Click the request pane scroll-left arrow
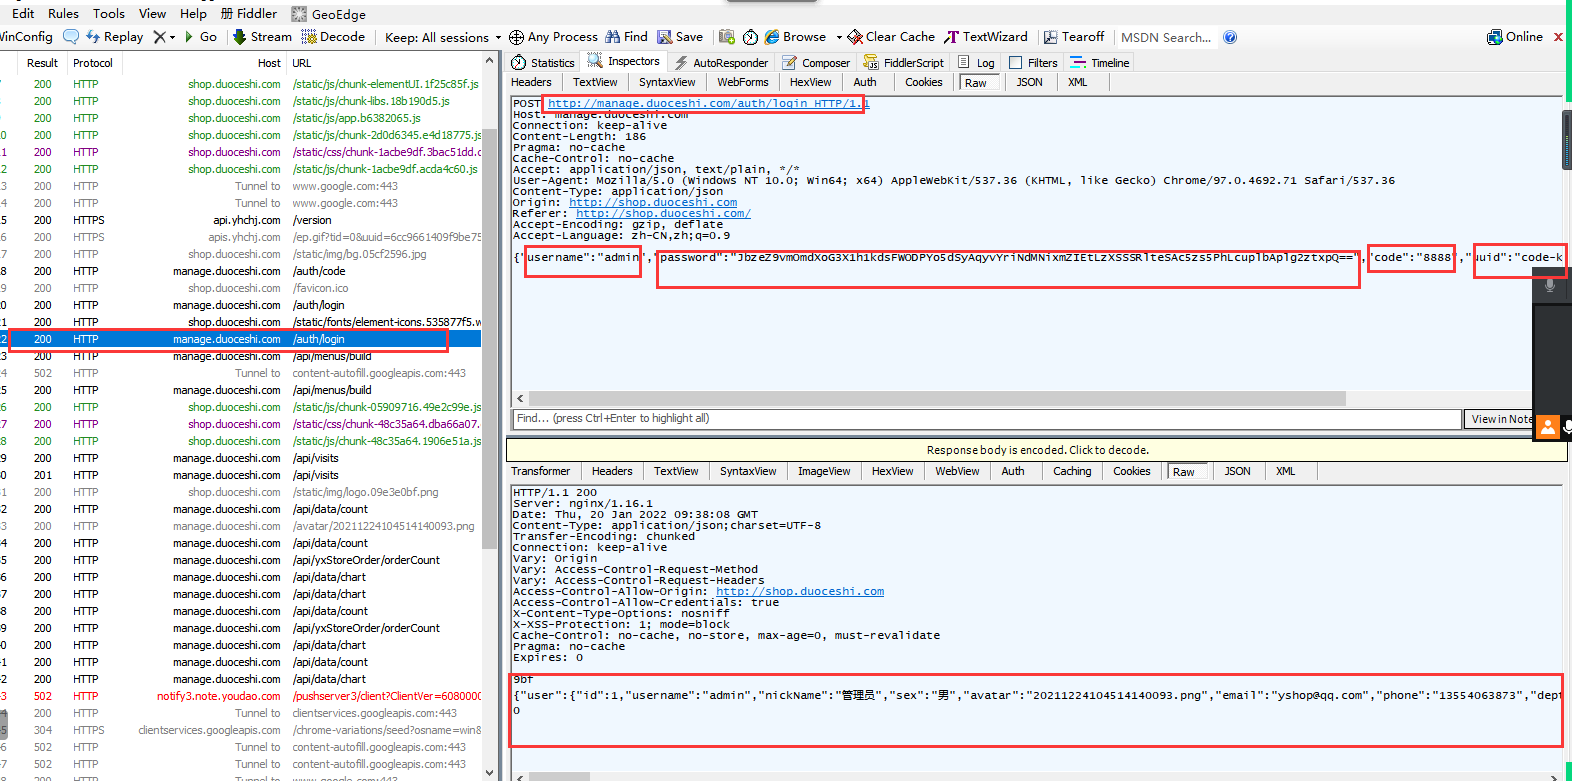 519,398
